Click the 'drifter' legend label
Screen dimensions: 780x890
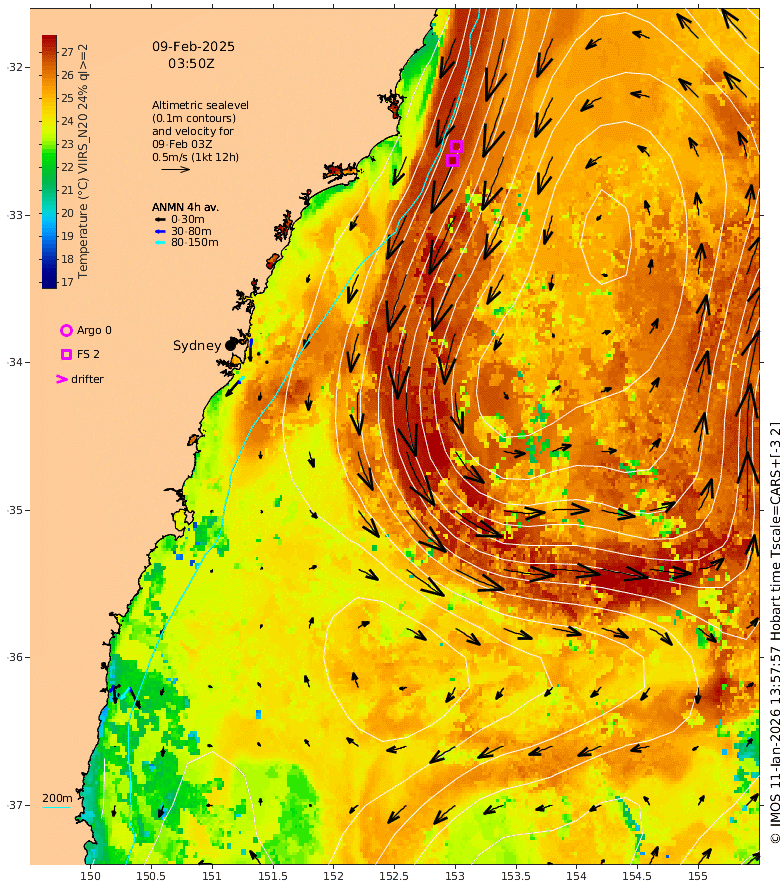click(x=87, y=379)
